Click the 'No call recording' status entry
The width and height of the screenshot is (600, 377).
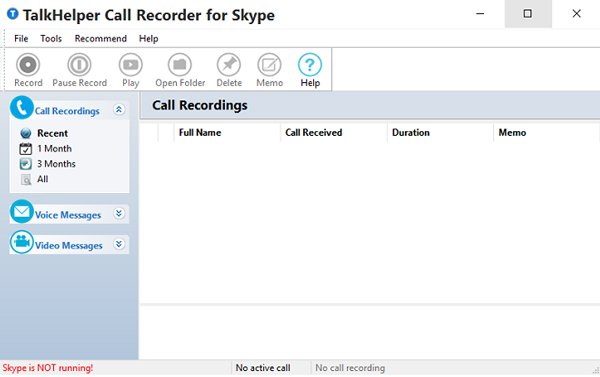pyautogui.click(x=350, y=368)
